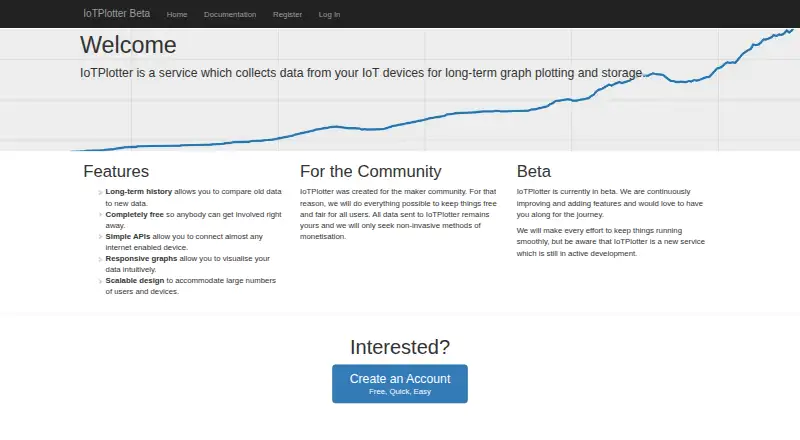
Task: Click the Completely free feature text
Action: point(193,219)
